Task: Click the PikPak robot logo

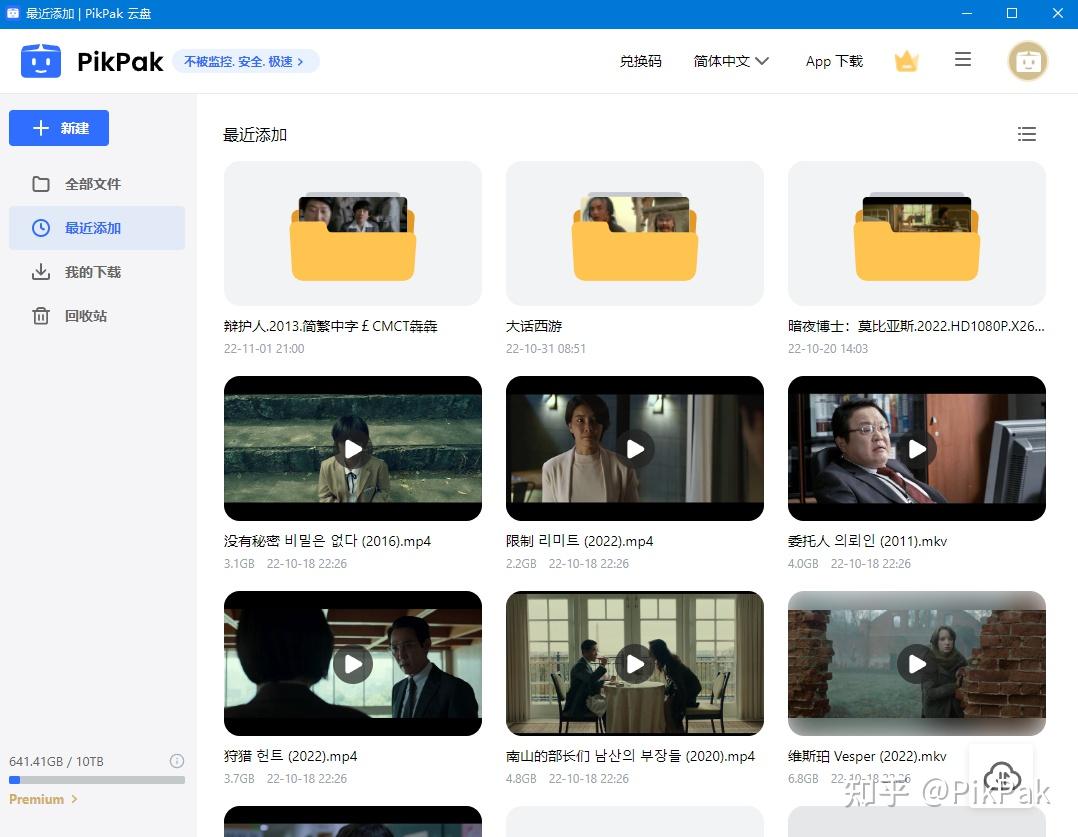Action: click(x=41, y=60)
